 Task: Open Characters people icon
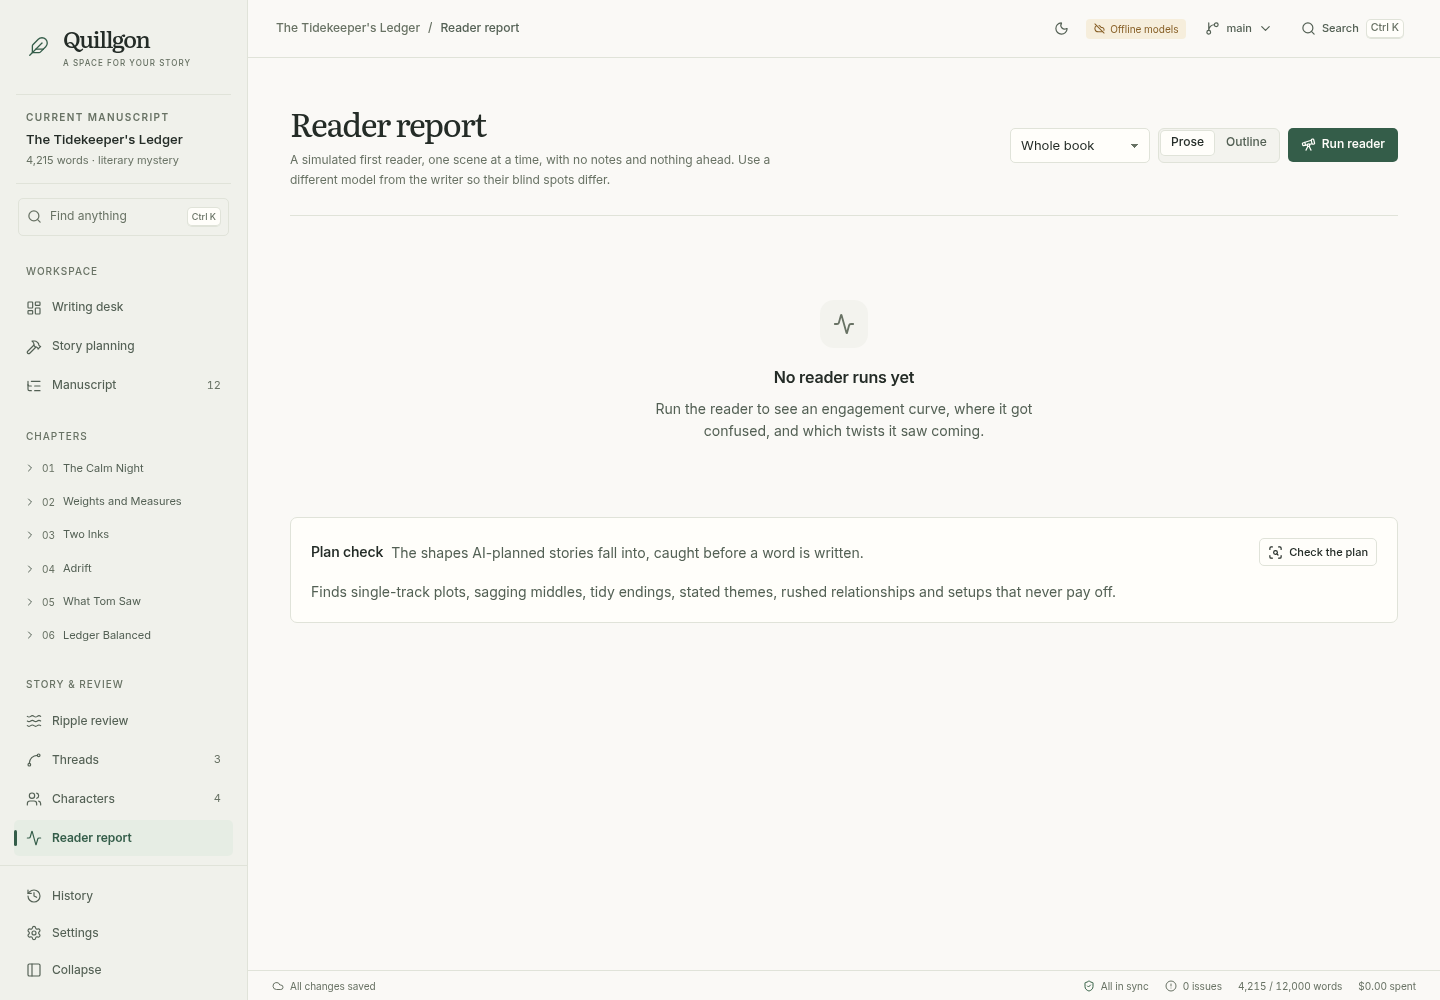click(x=34, y=799)
